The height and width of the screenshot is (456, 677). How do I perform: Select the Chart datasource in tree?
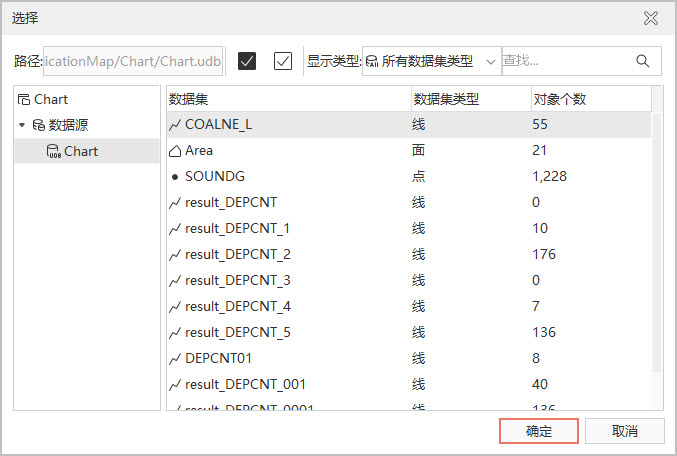[81, 152]
